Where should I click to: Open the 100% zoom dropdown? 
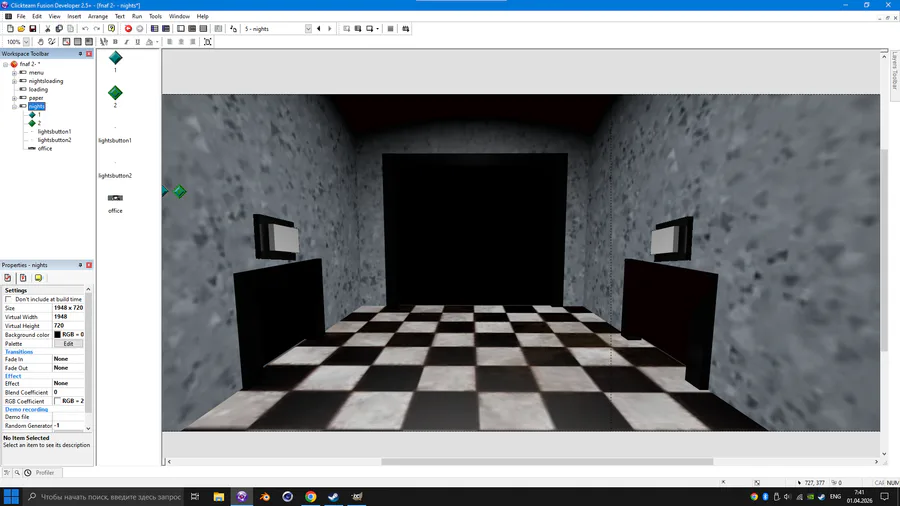[26, 42]
